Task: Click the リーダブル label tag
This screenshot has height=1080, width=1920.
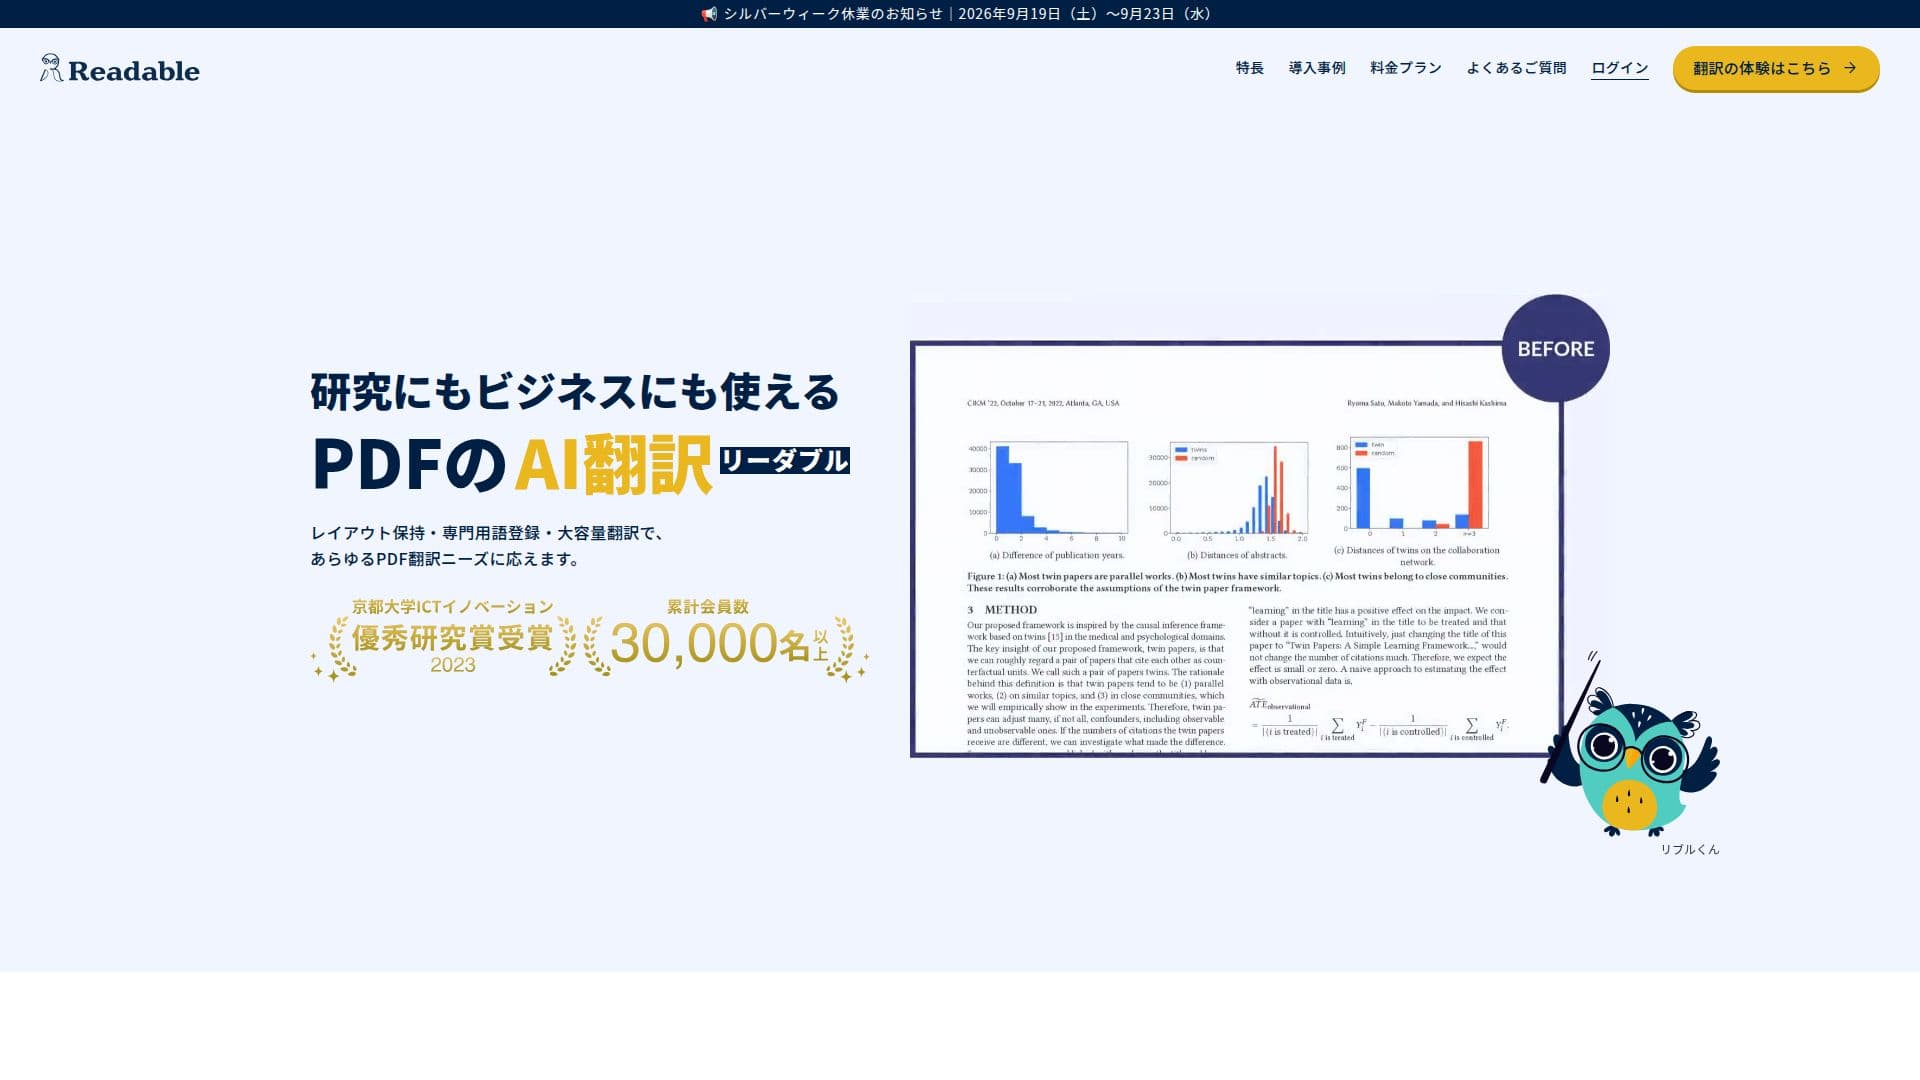Action: [785, 460]
